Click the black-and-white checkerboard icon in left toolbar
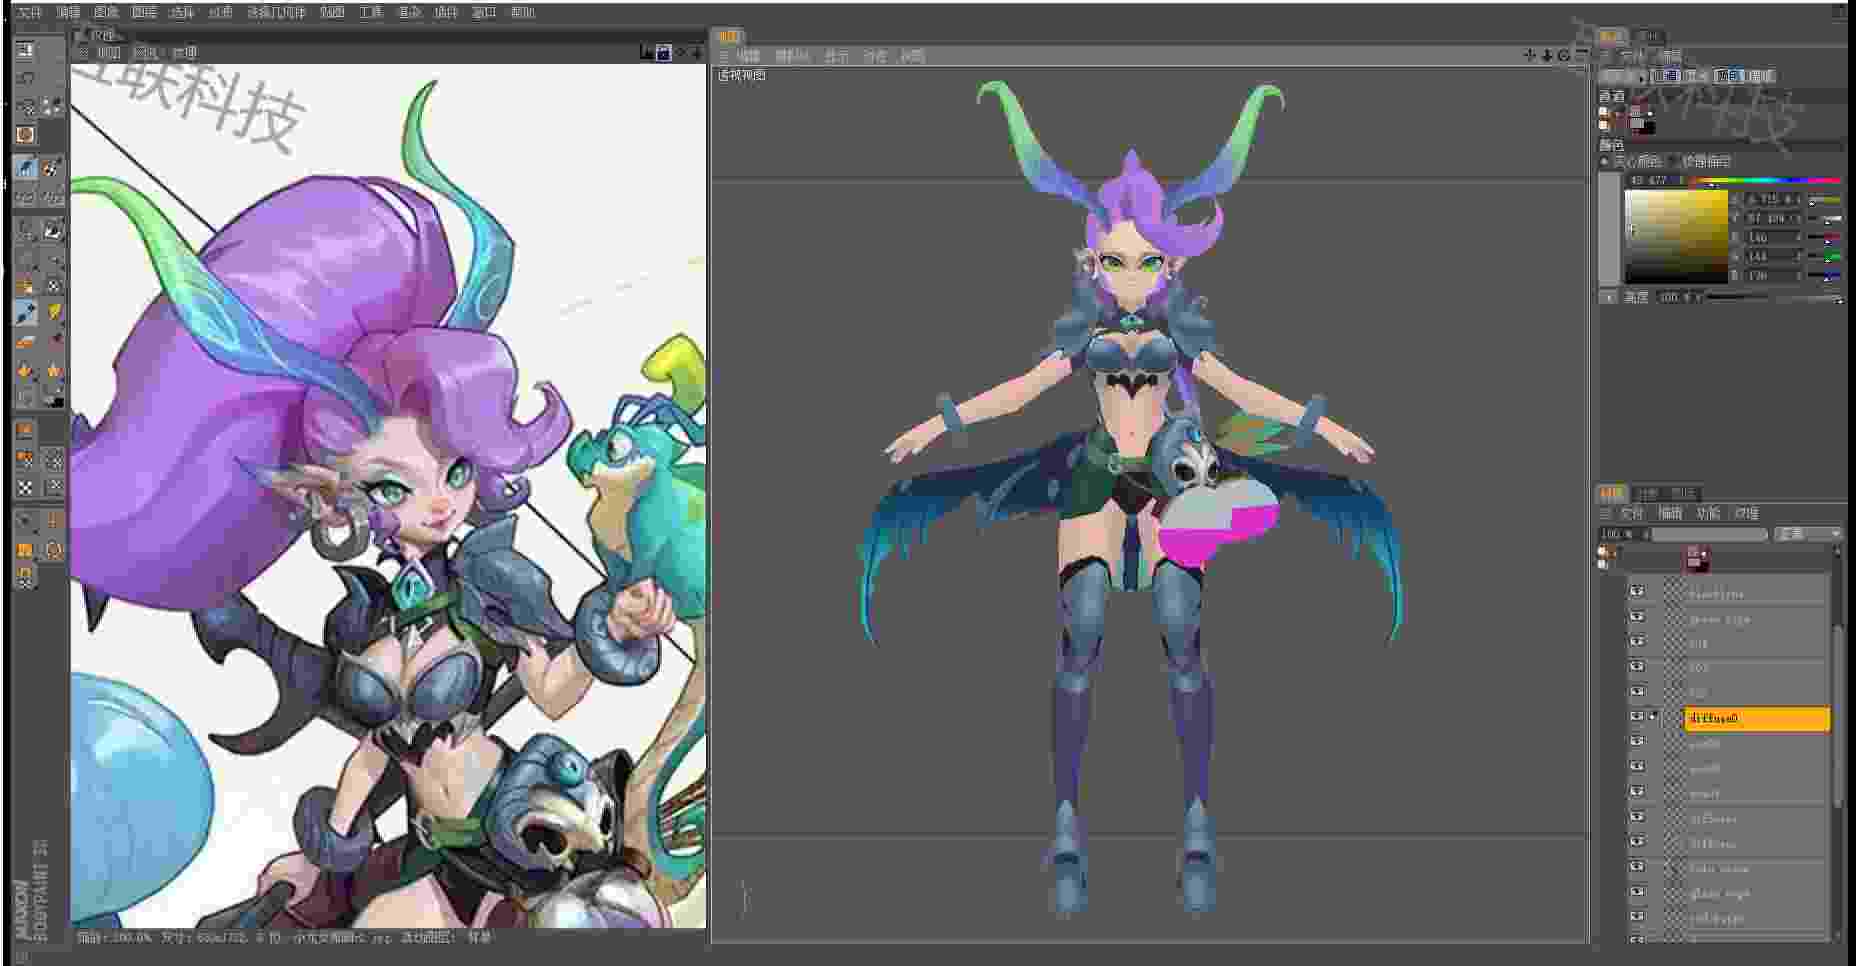 point(25,488)
